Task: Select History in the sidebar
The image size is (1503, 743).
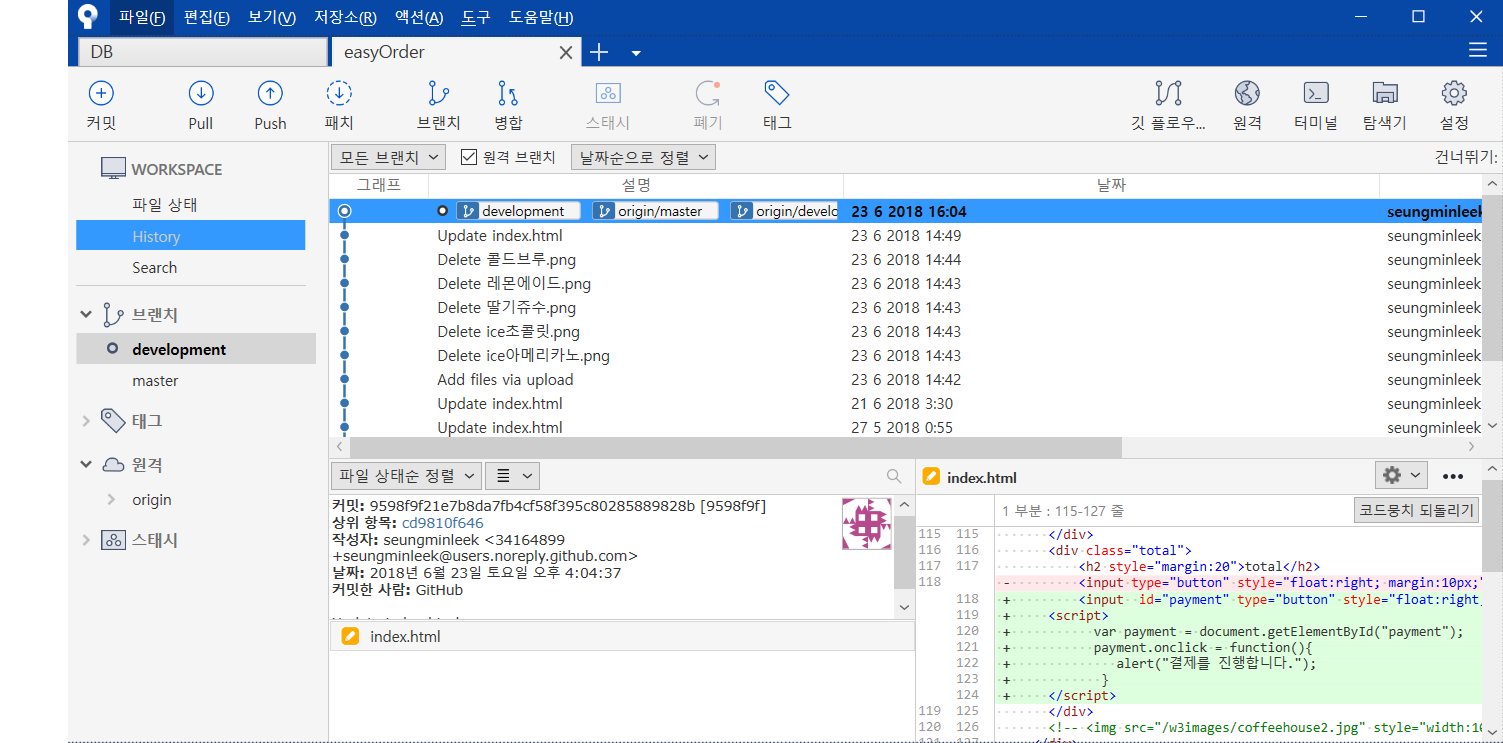Action: [x=190, y=236]
